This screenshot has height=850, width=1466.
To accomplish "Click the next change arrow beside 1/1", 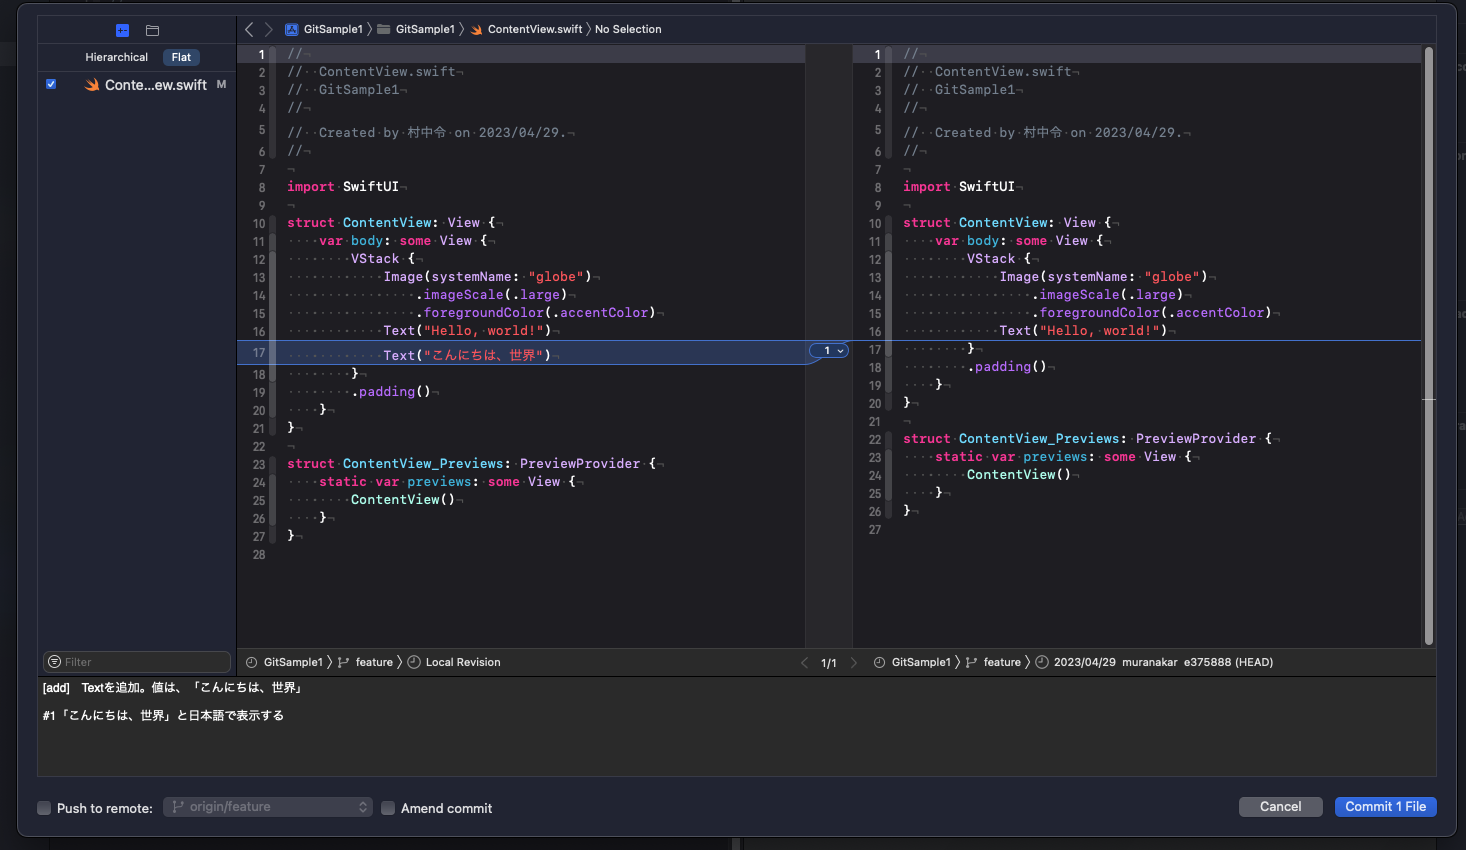I will point(853,661).
